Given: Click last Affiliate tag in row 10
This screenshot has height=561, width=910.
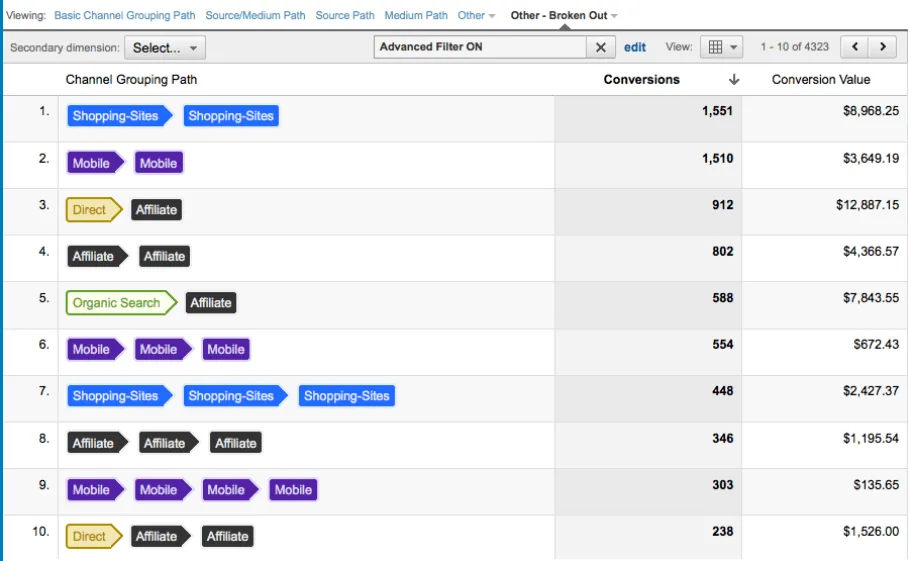Looking at the screenshot, I should 228,536.
